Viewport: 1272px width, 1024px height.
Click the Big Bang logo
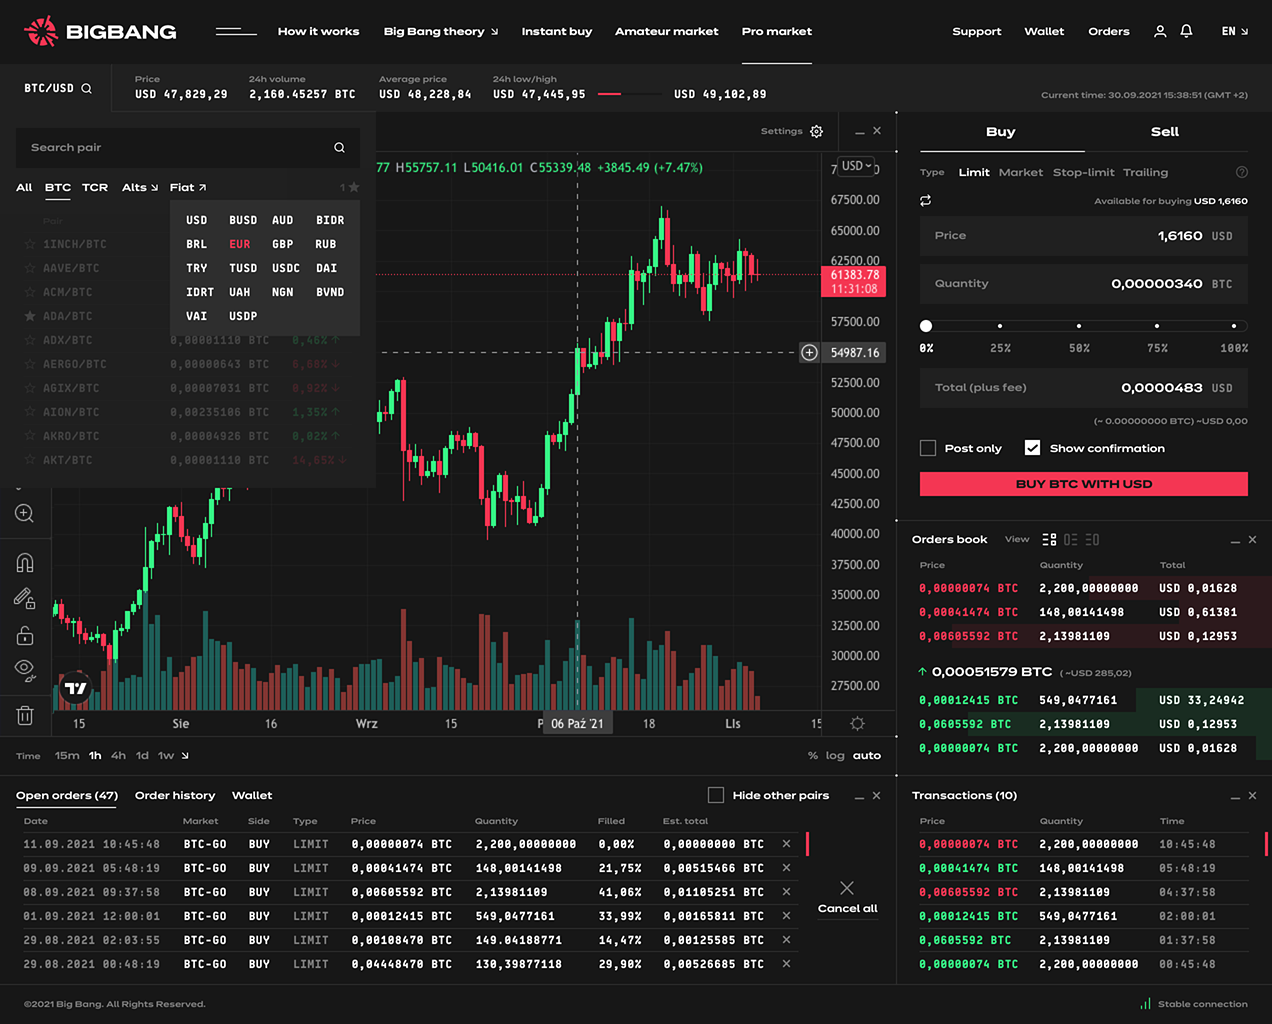coord(100,31)
